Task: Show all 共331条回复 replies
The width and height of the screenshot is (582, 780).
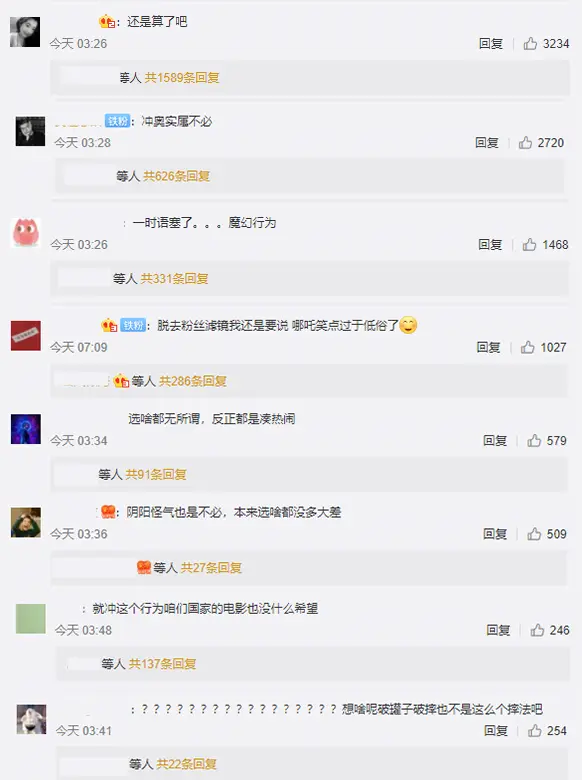Action: point(174,279)
